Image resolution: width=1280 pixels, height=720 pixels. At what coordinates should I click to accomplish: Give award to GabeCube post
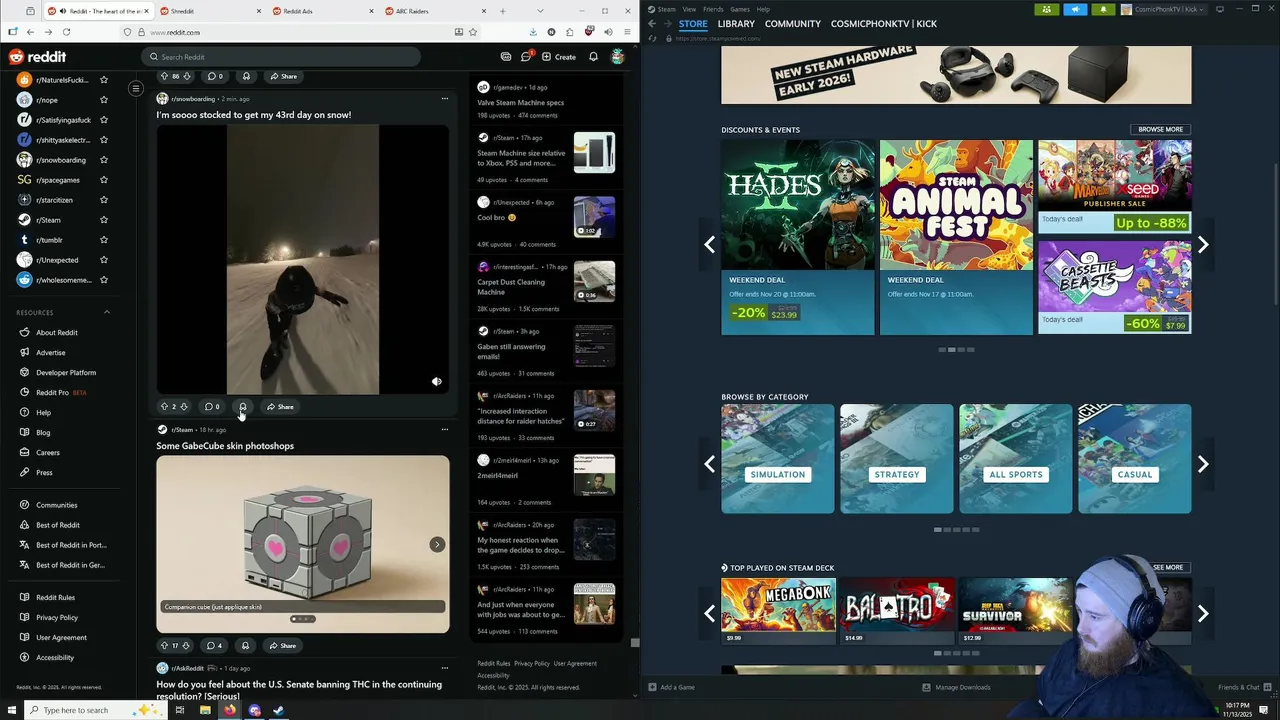(245, 646)
